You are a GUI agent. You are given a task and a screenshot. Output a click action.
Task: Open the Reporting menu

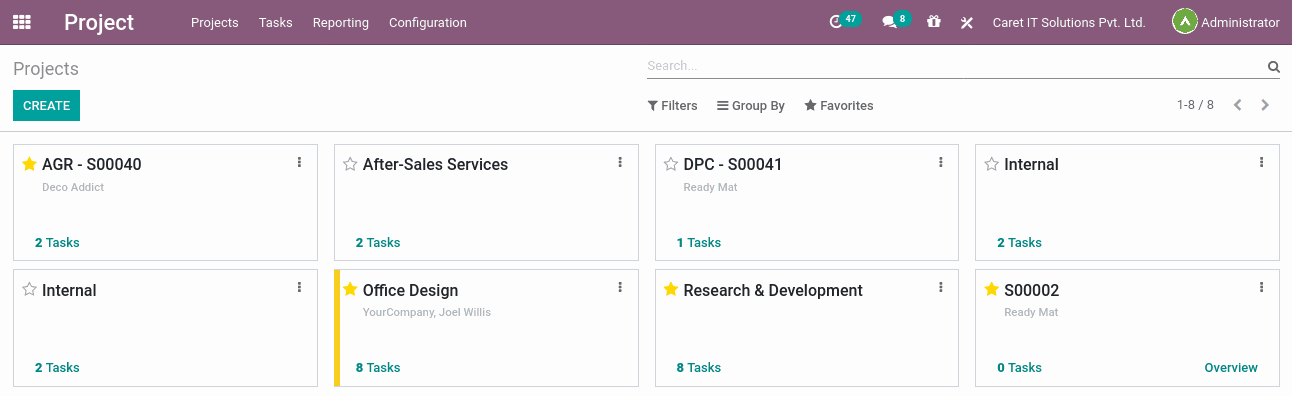[x=340, y=22]
